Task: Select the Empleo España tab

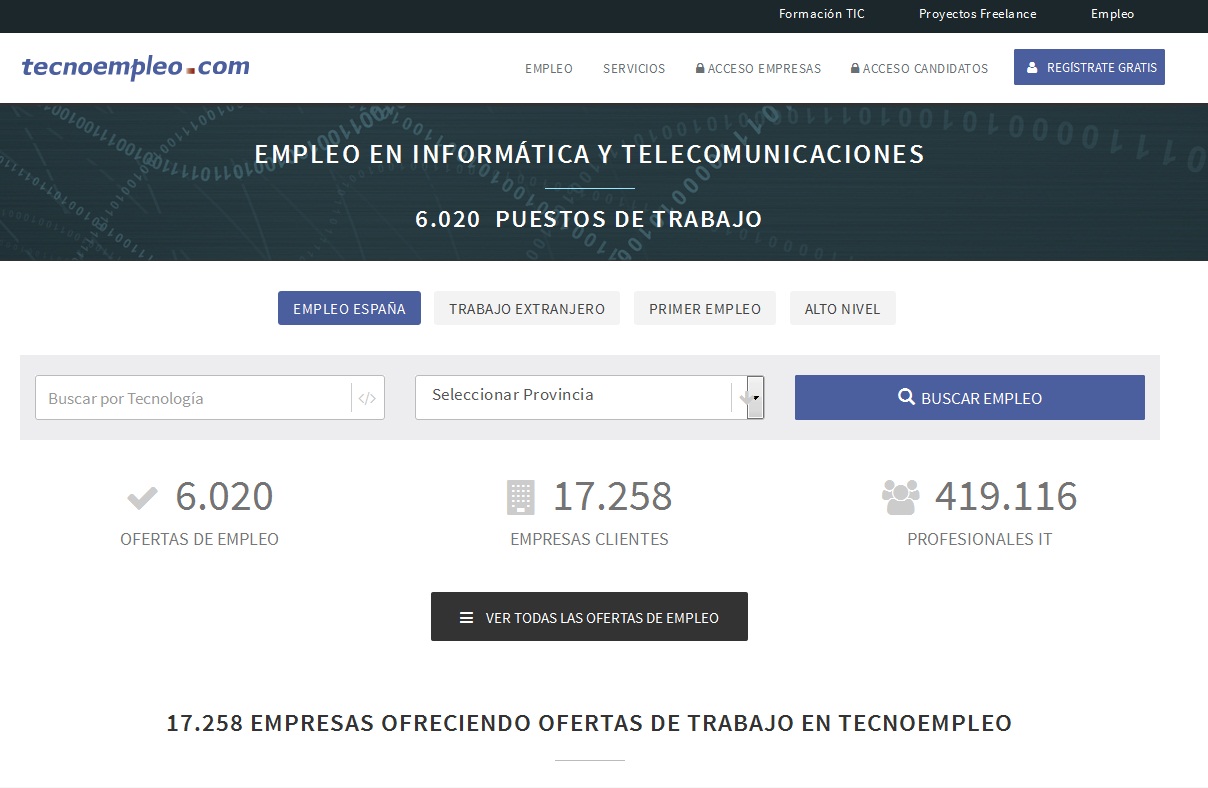Action: (349, 309)
